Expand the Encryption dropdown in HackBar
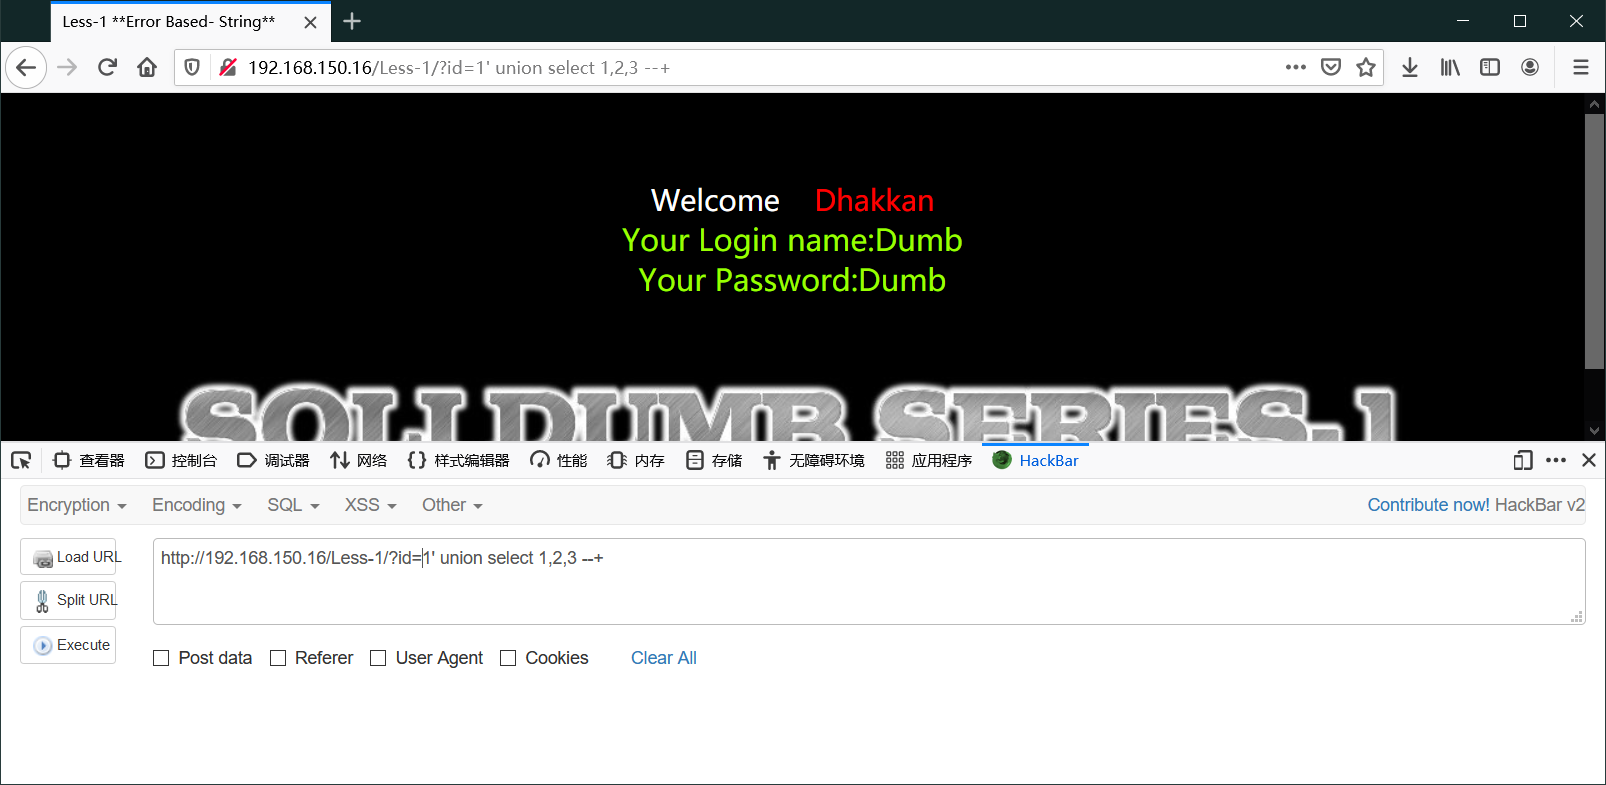Screen dimensions: 1606x785 click(x=77, y=505)
